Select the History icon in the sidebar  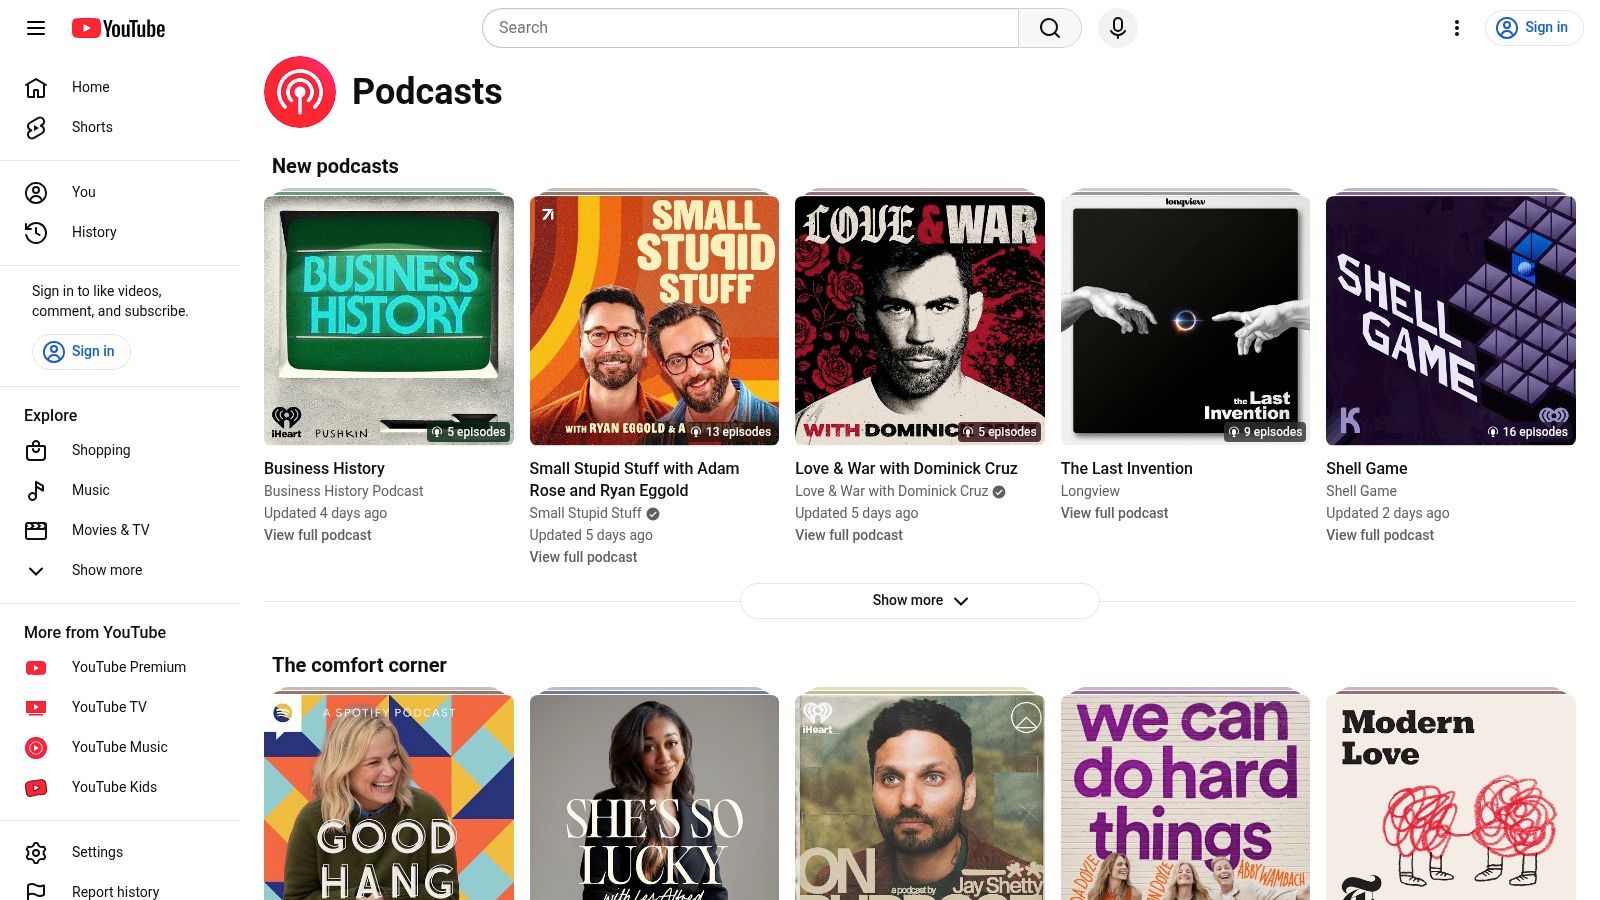pos(36,232)
